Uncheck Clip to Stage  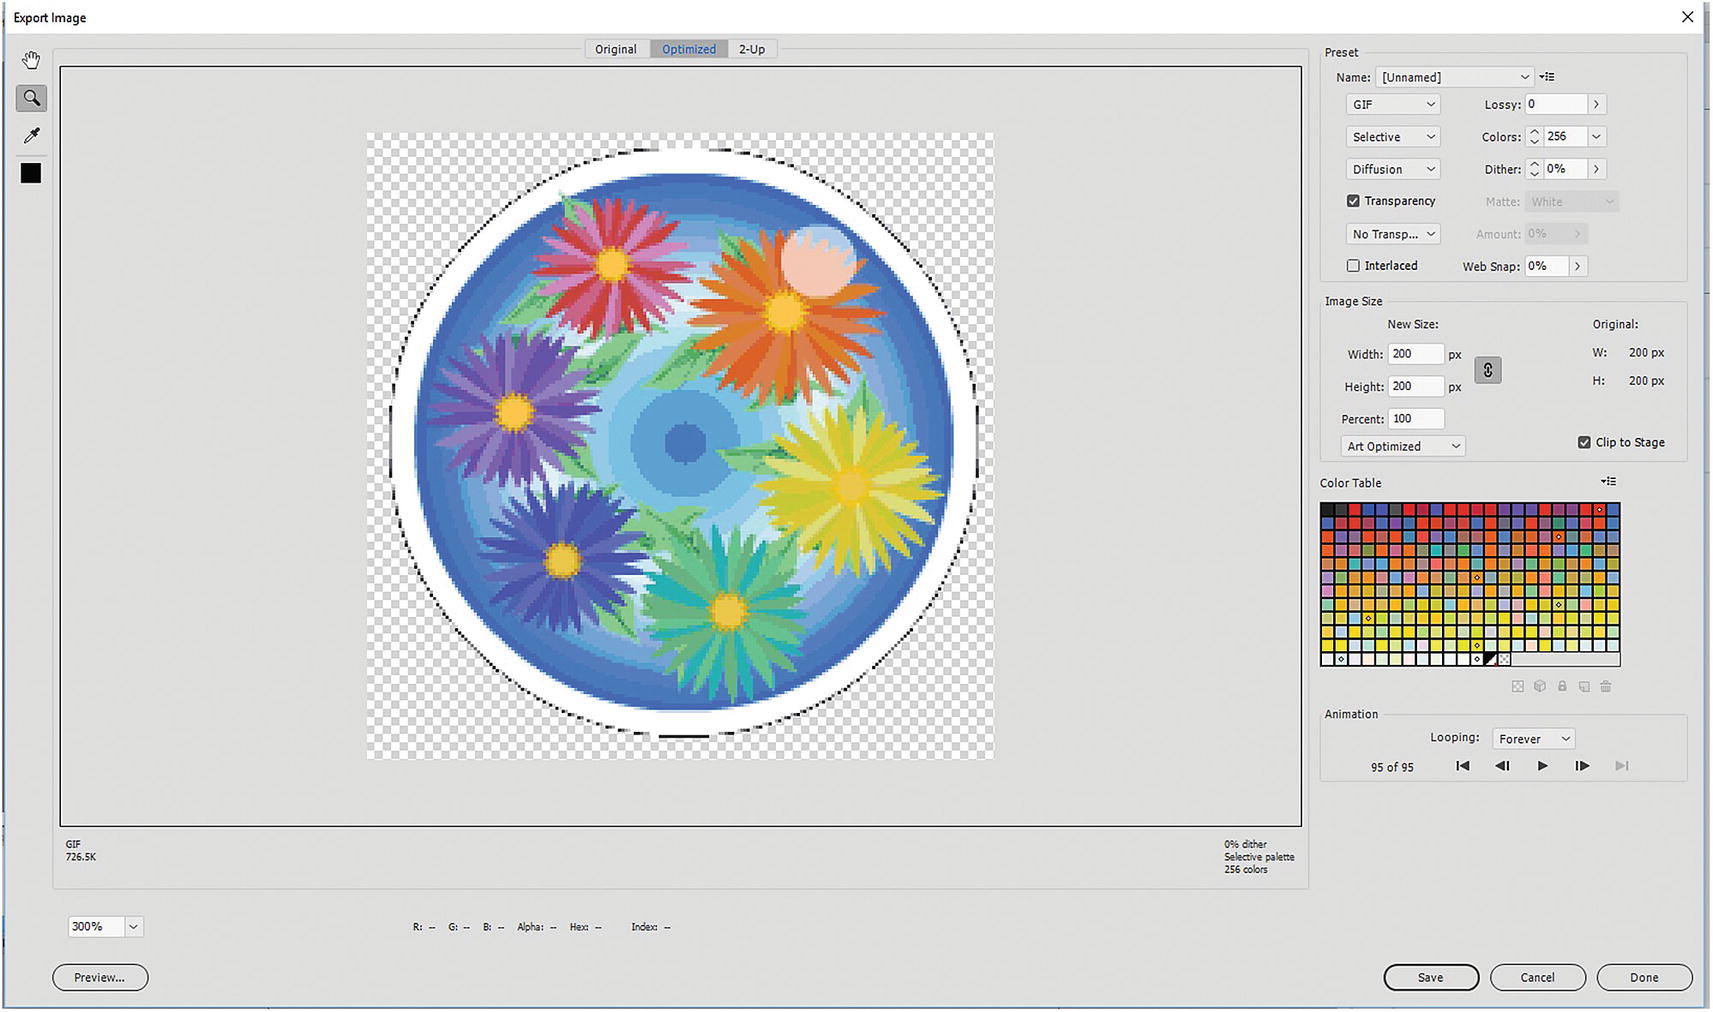(x=1584, y=443)
